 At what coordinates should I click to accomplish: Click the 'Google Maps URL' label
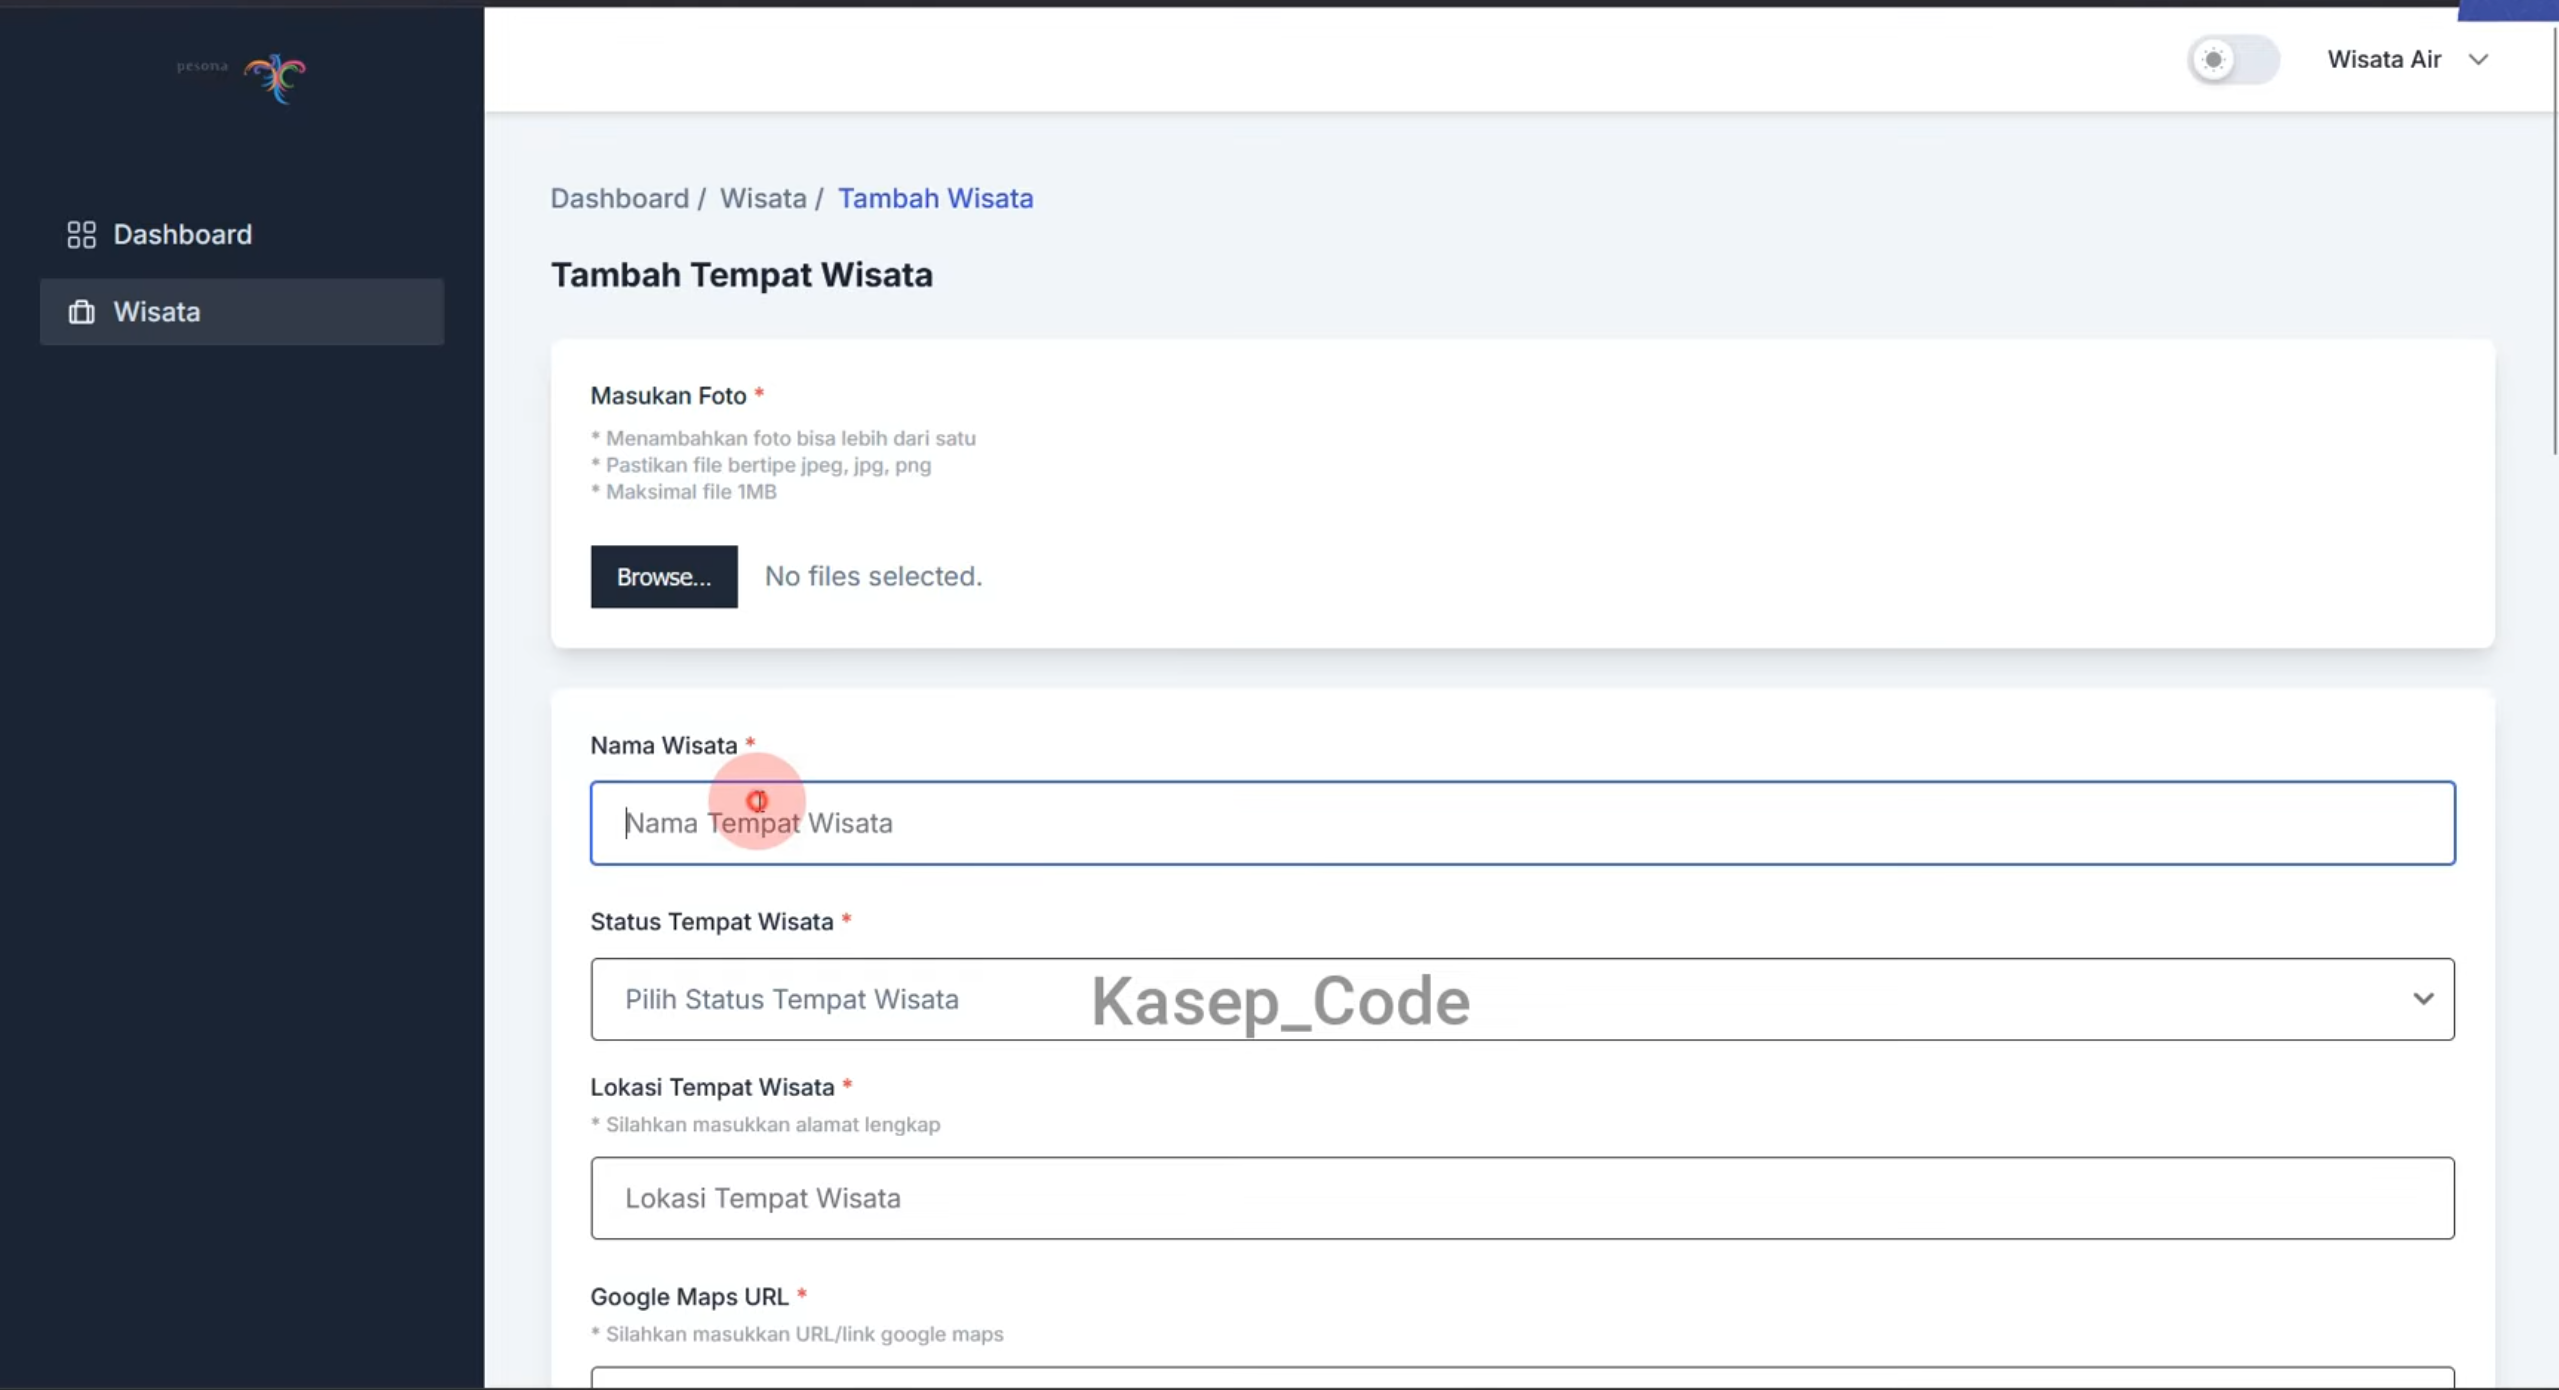[x=689, y=1297]
